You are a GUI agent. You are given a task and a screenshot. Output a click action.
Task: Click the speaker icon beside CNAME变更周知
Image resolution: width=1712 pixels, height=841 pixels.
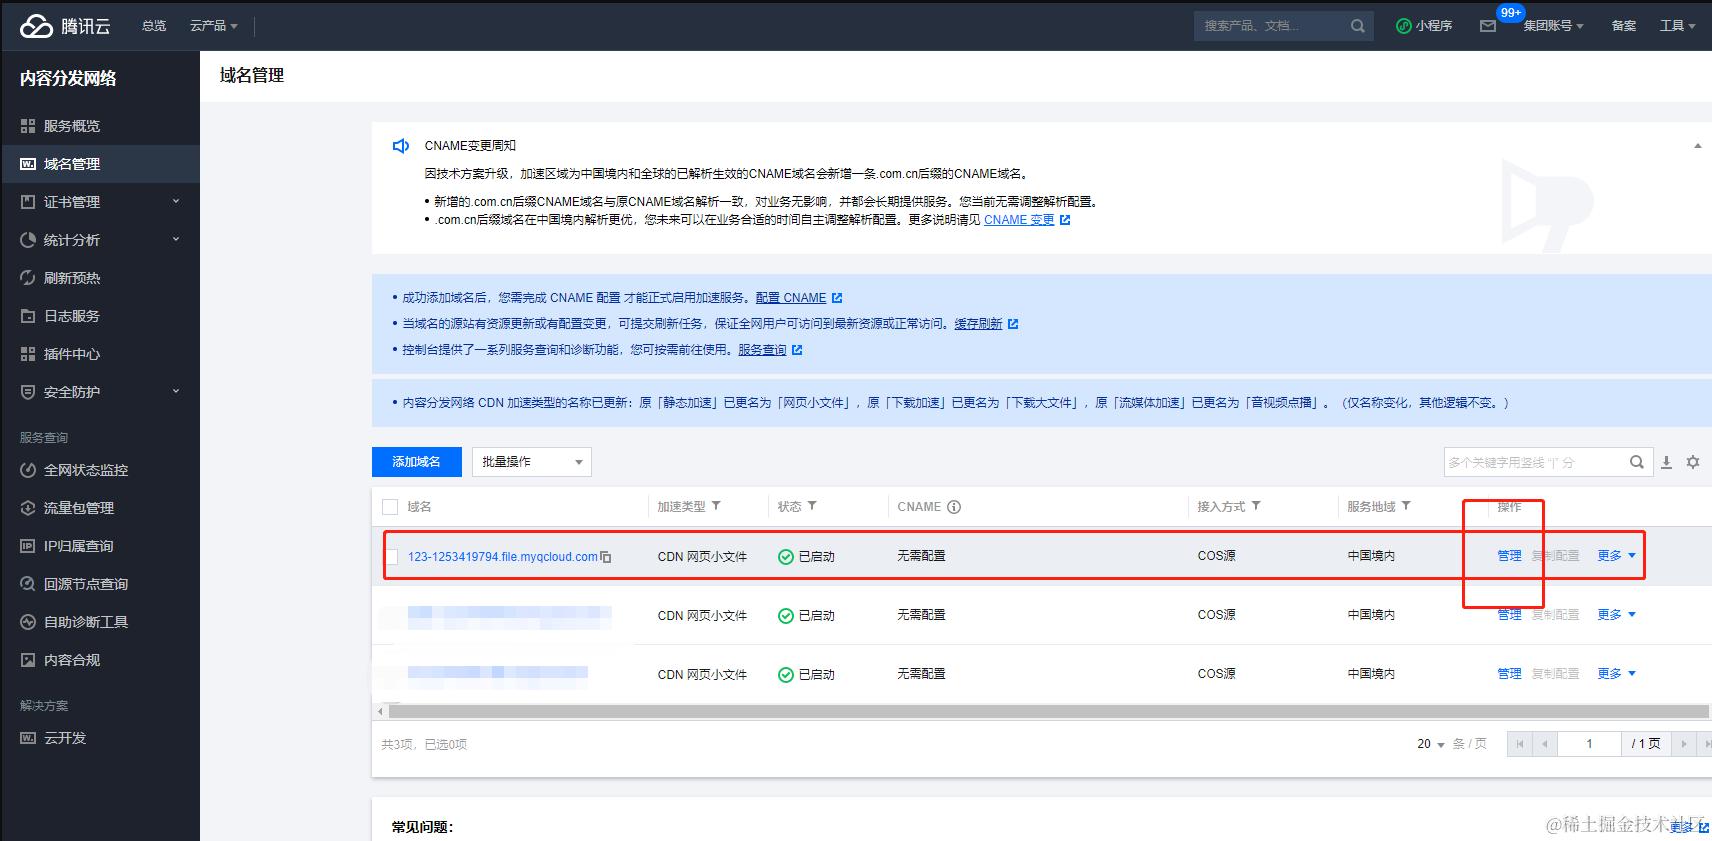401,146
